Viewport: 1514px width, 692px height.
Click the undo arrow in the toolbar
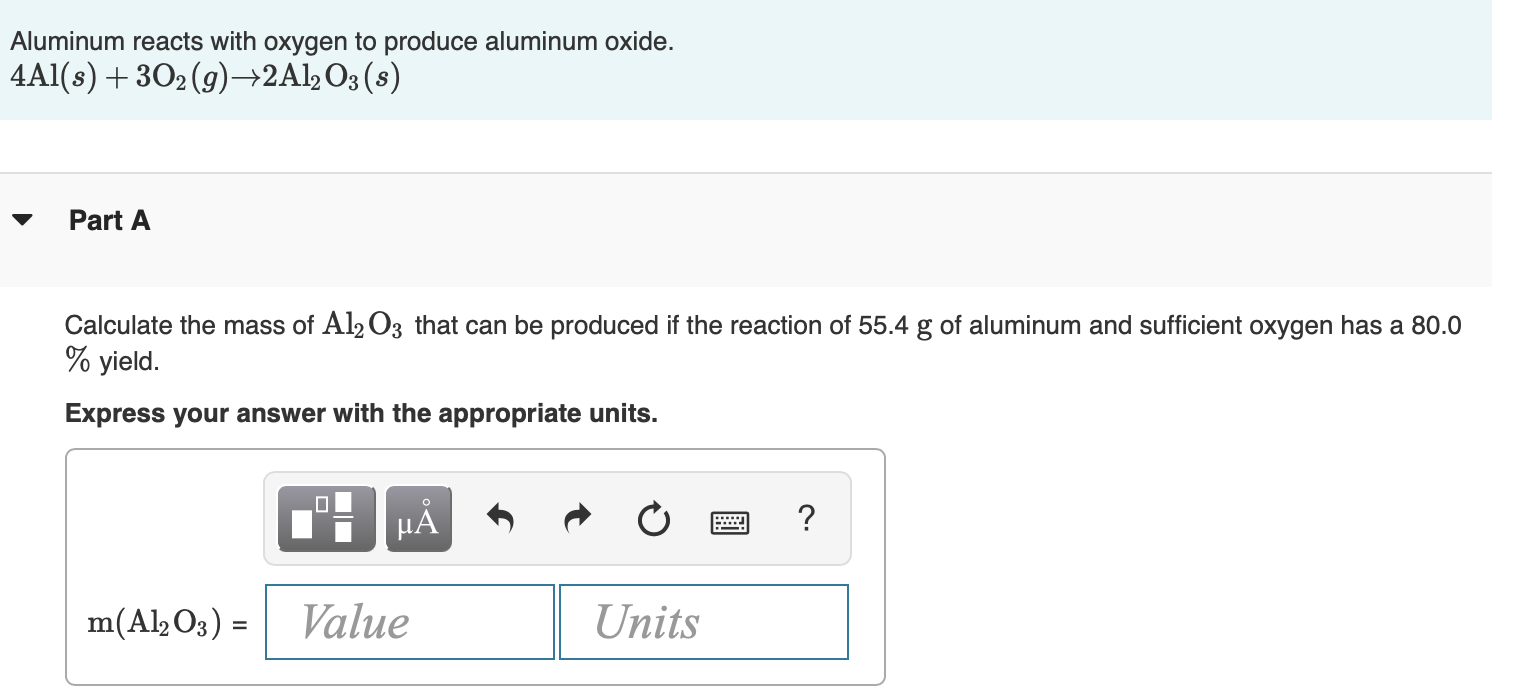click(500, 518)
